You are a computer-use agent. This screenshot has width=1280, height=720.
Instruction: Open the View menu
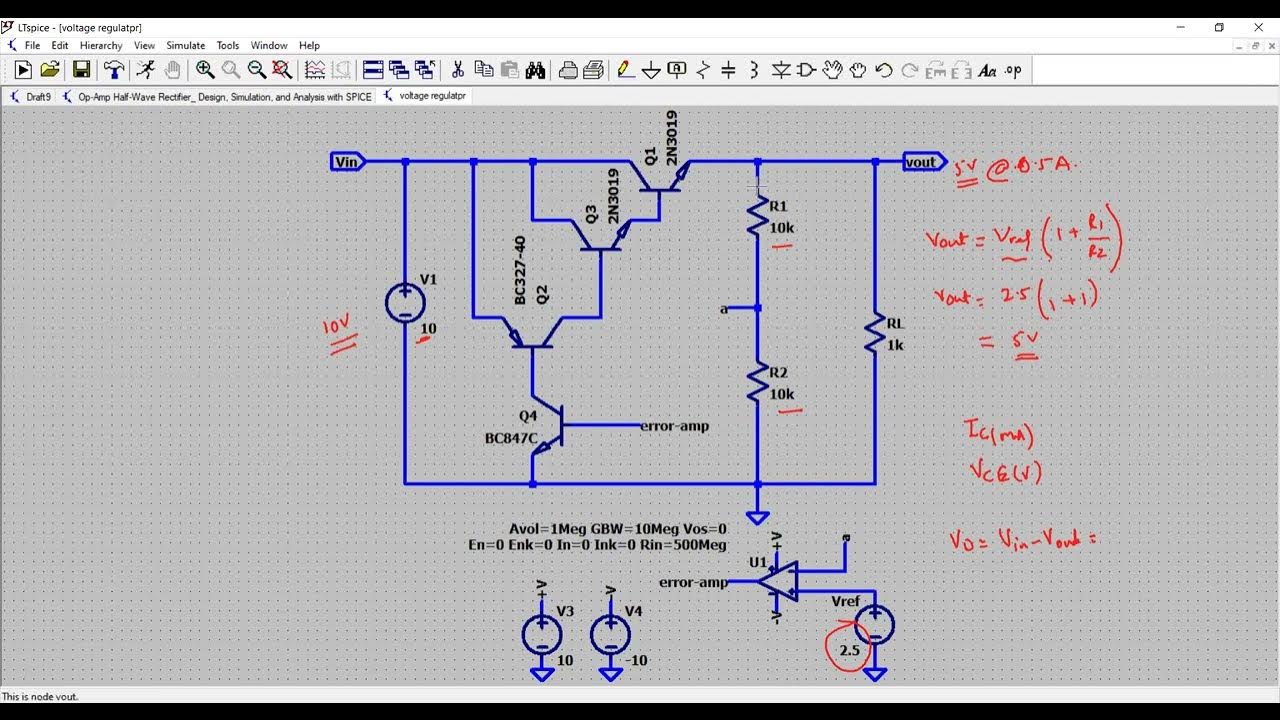click(x=144, y=45)
